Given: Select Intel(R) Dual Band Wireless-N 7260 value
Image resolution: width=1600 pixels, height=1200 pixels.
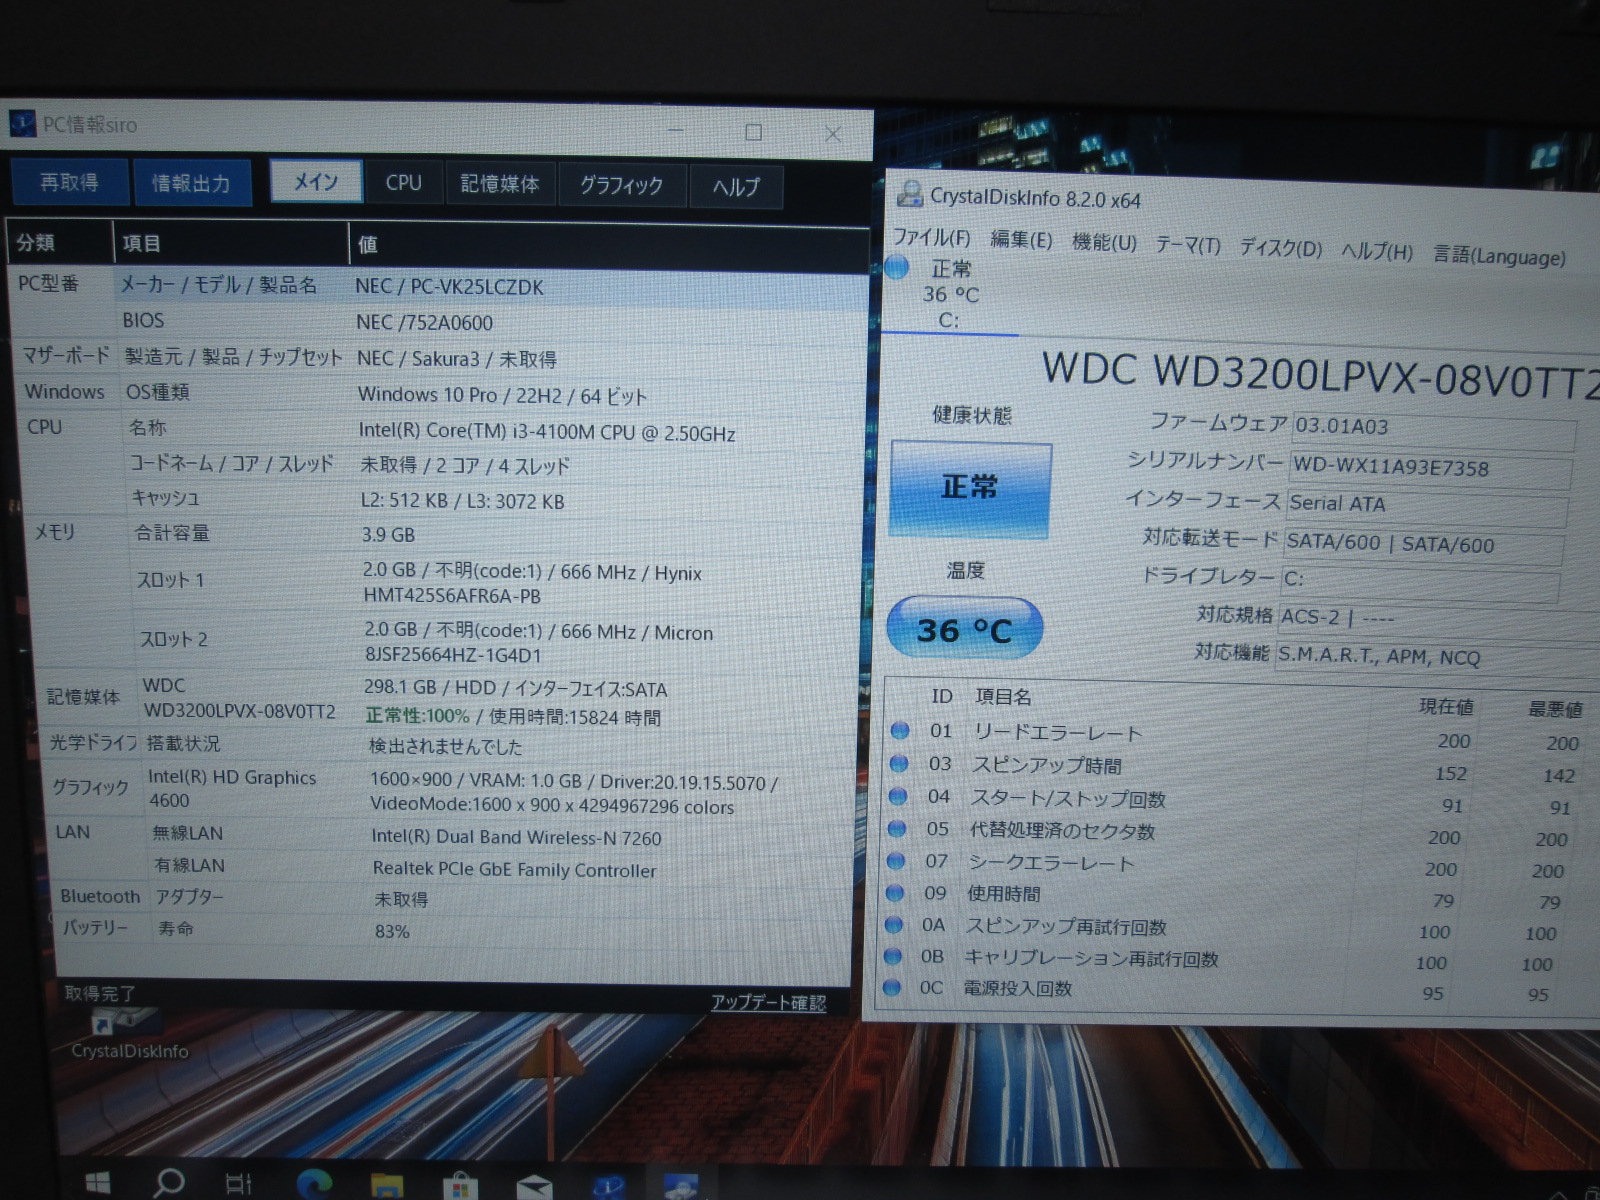Looking at the screenshot, I should point(516,838).
